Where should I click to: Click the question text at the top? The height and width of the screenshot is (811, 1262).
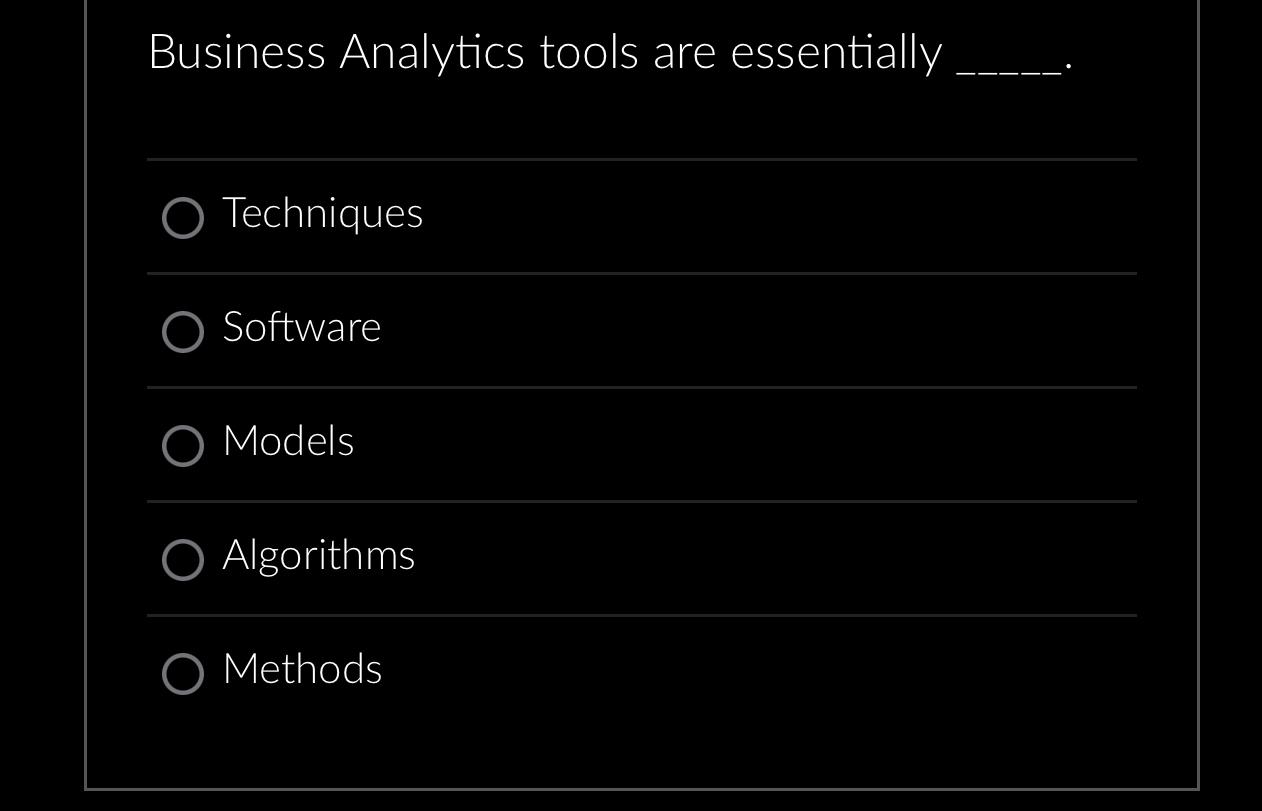610,52
